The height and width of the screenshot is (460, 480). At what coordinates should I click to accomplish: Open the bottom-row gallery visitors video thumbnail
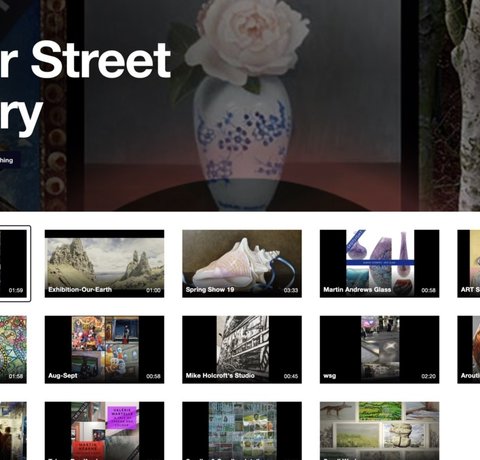13,431
